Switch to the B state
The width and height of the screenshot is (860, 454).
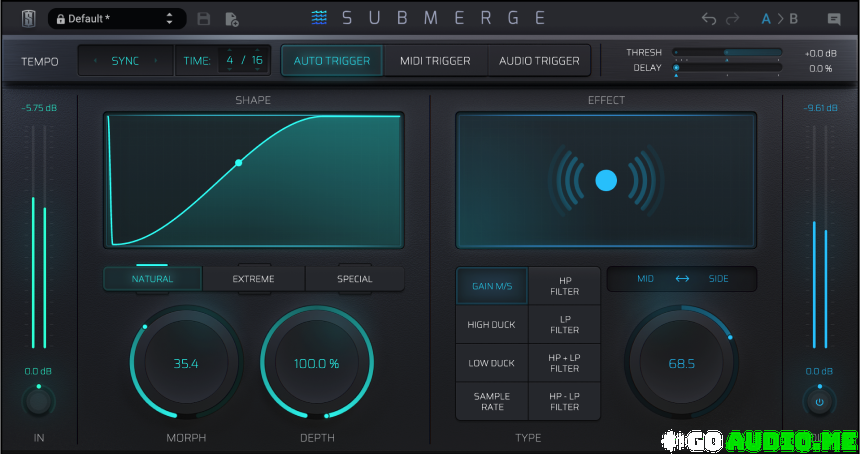(x=794, y=19)
